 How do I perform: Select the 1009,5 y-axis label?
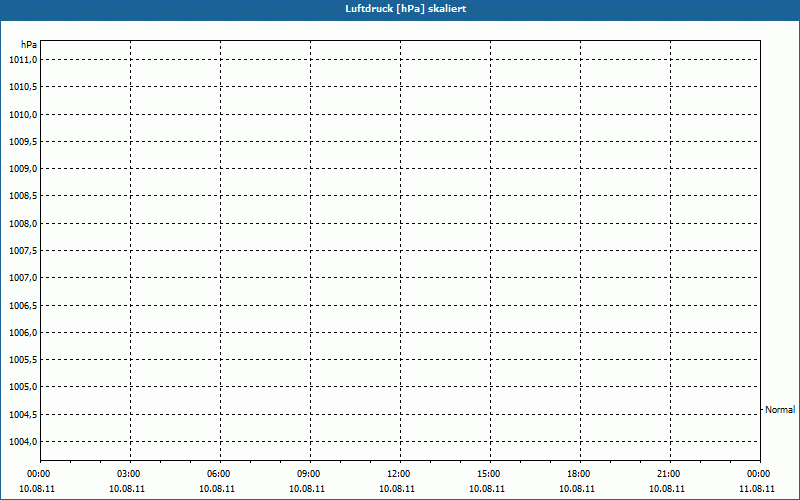[23, 141]
